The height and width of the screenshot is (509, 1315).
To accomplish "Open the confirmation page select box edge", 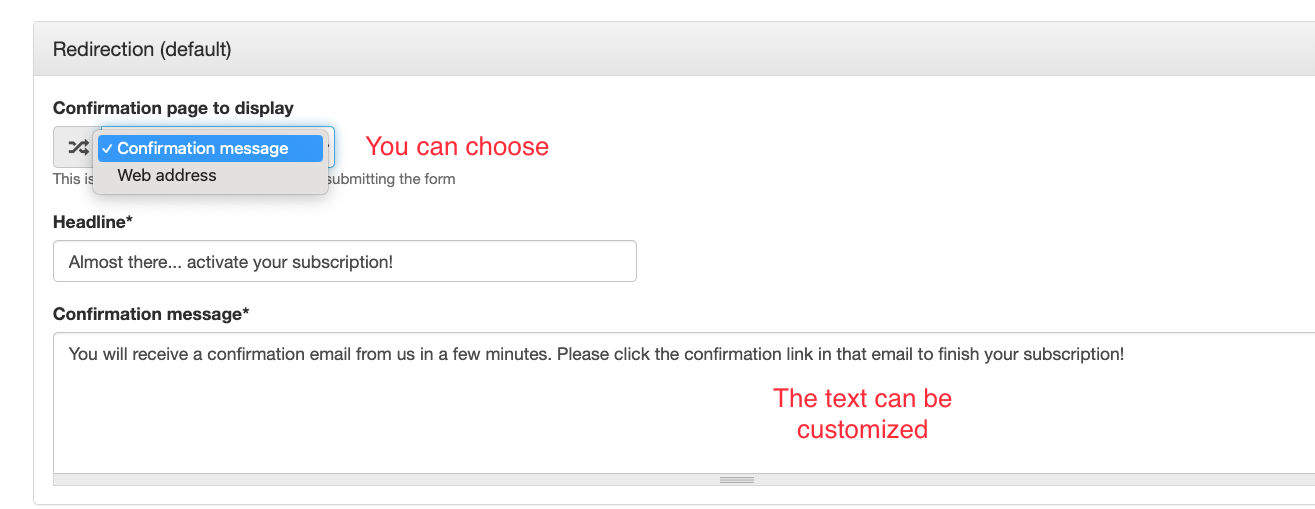I will click(330, 148).
